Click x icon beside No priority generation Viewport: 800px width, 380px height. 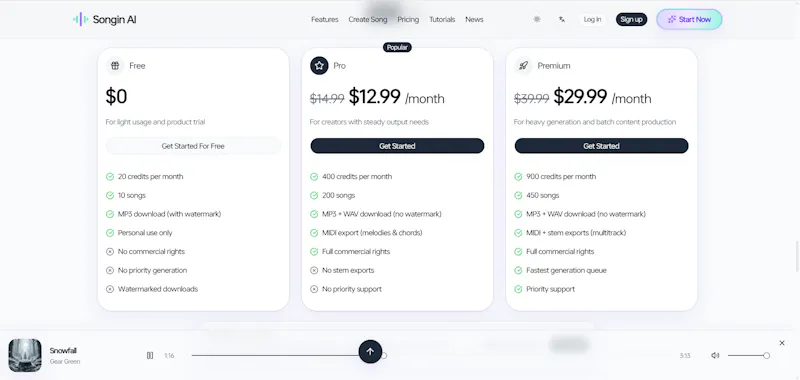coord(110,270)
